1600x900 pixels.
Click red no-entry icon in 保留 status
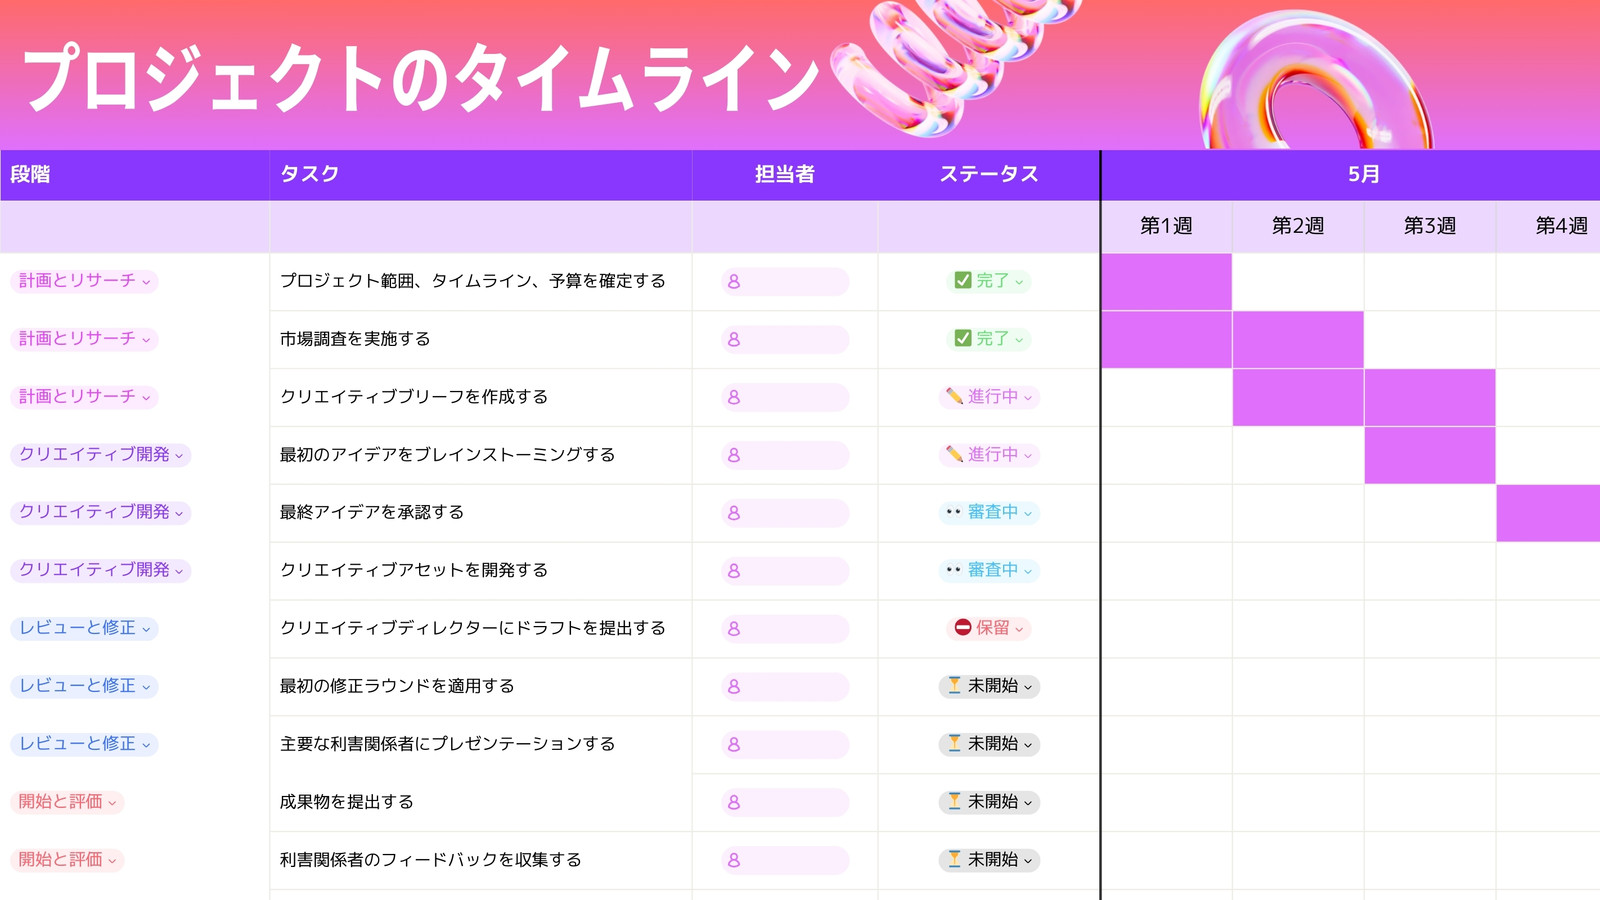click(x=962, y=628)
